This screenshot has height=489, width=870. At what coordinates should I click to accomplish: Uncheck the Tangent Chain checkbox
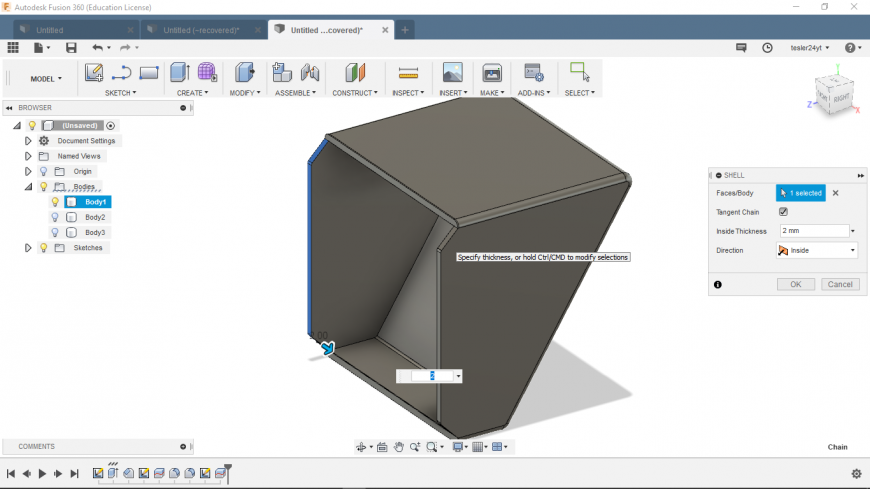coord(783,212)
